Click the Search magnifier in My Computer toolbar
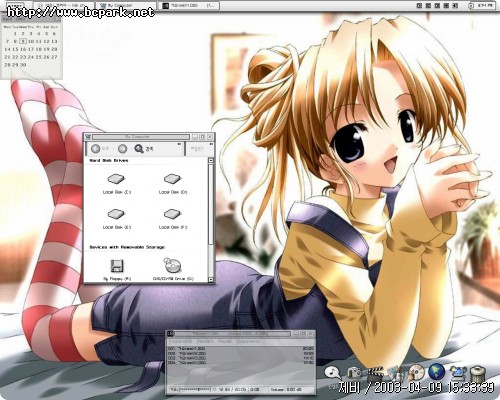Screen dimensions: 500x400 point(139,149)
